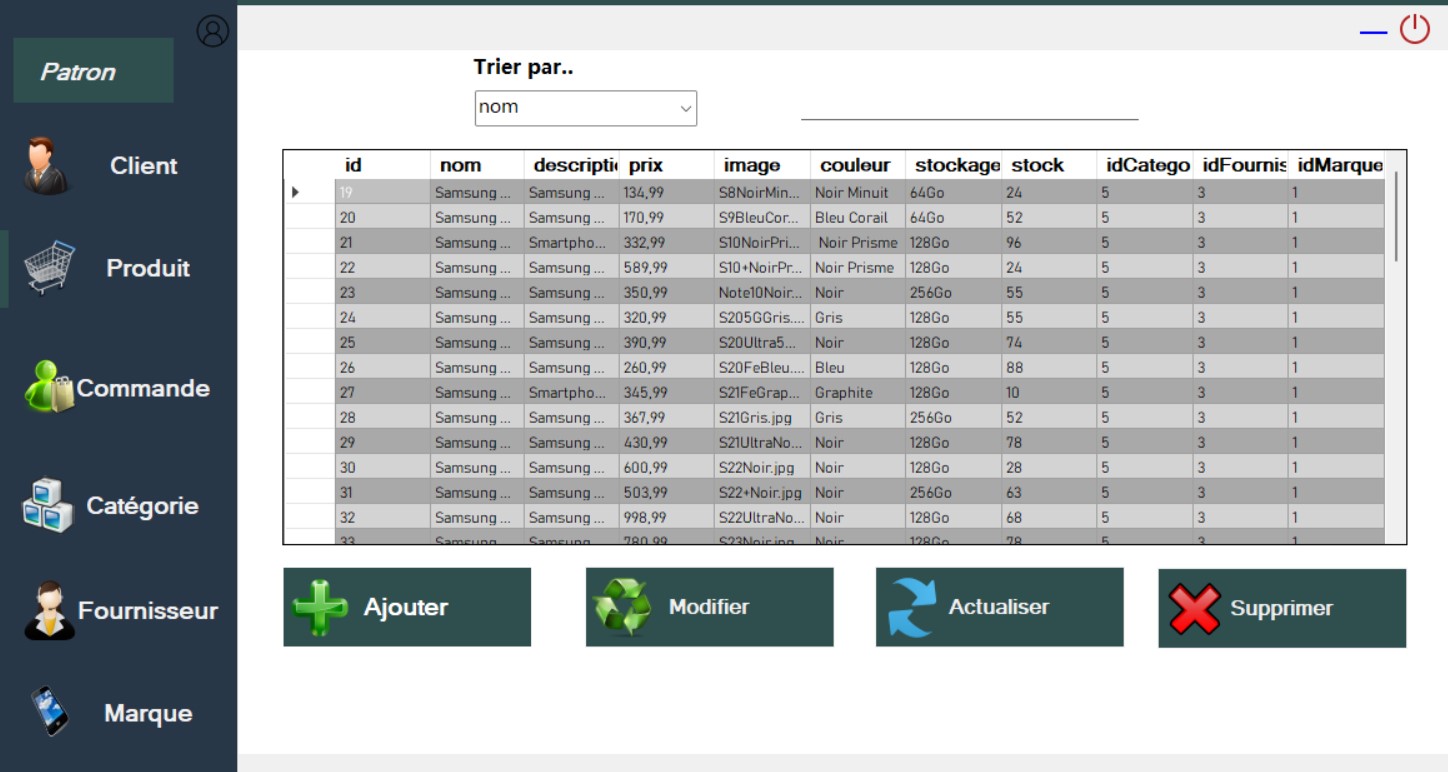Screen dimensions: 1448x772
Task: Open the Client menu label
Action: point(144,166)
